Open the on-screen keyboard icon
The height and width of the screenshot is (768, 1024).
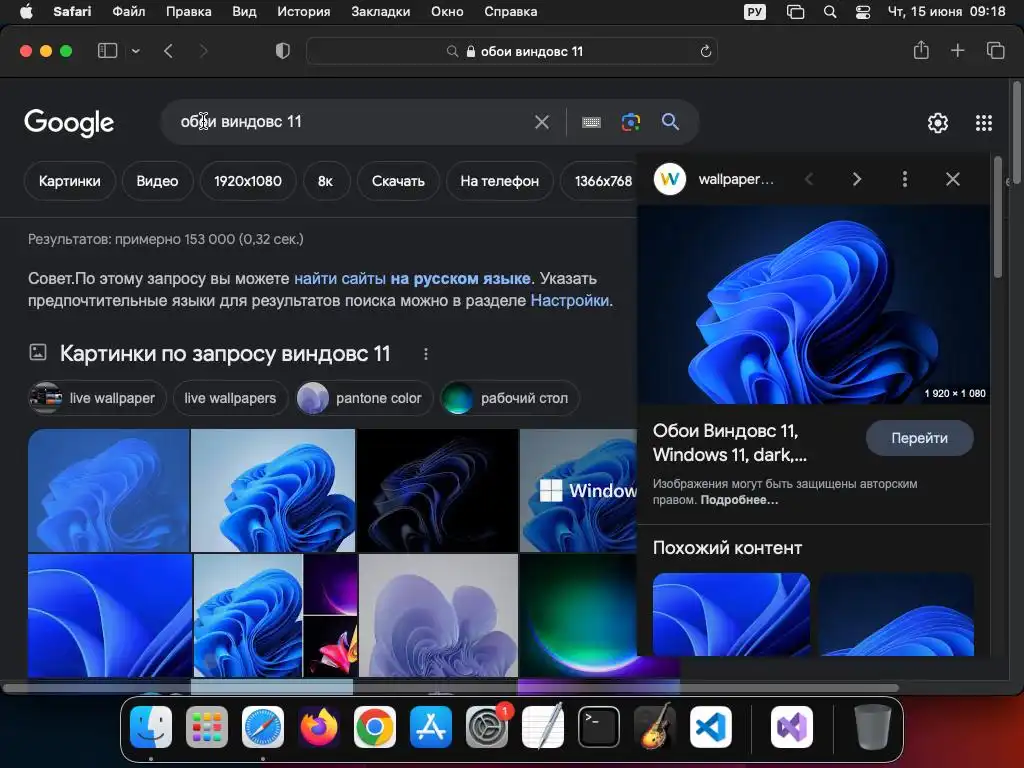point(591,122)
